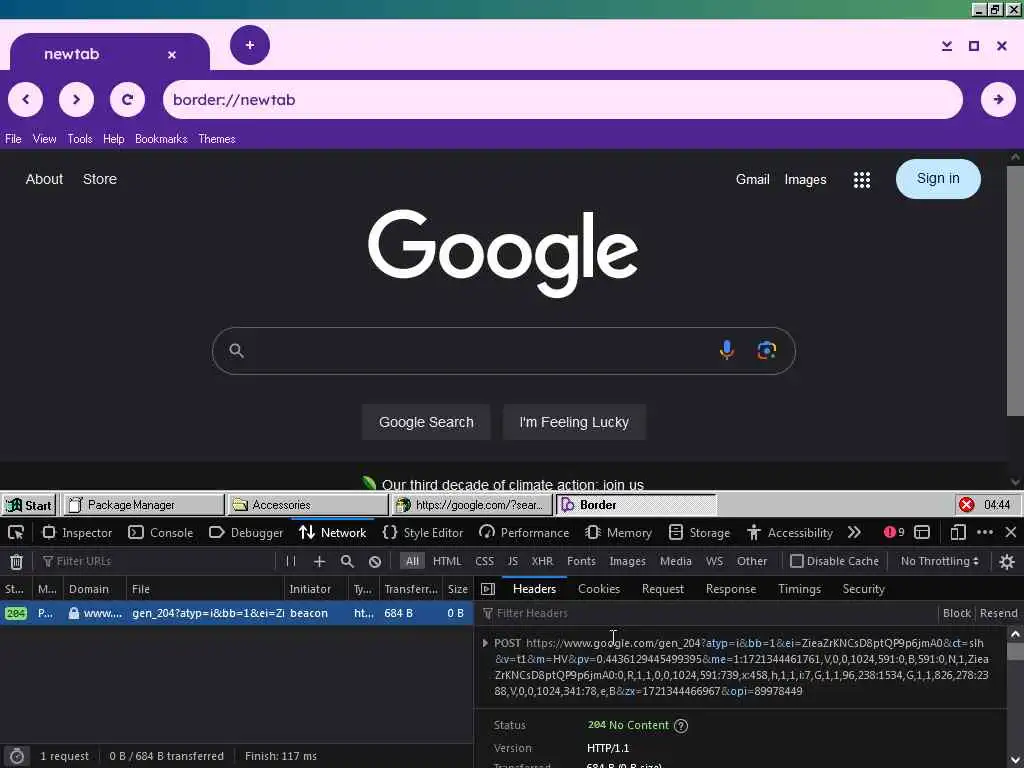Open the tab list dropdown arrow

click(x=946, y=46)
